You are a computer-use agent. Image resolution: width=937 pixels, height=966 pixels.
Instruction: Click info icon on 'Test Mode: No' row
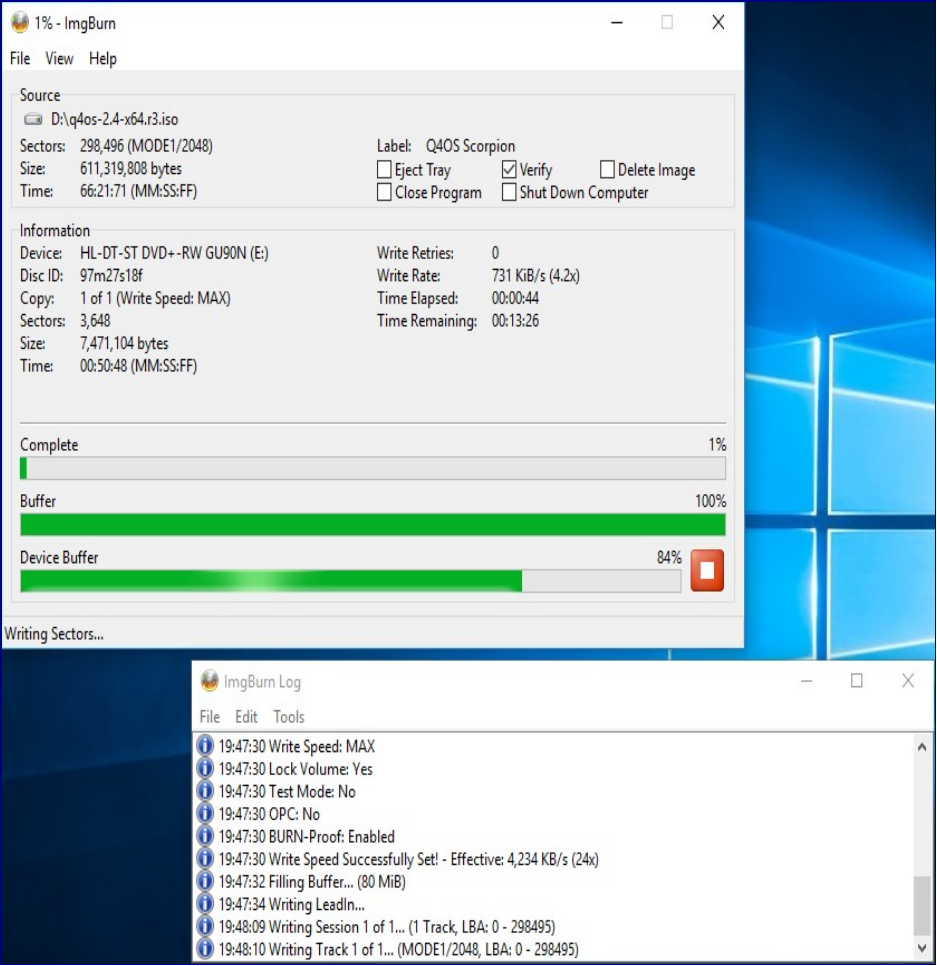point(205,790)
